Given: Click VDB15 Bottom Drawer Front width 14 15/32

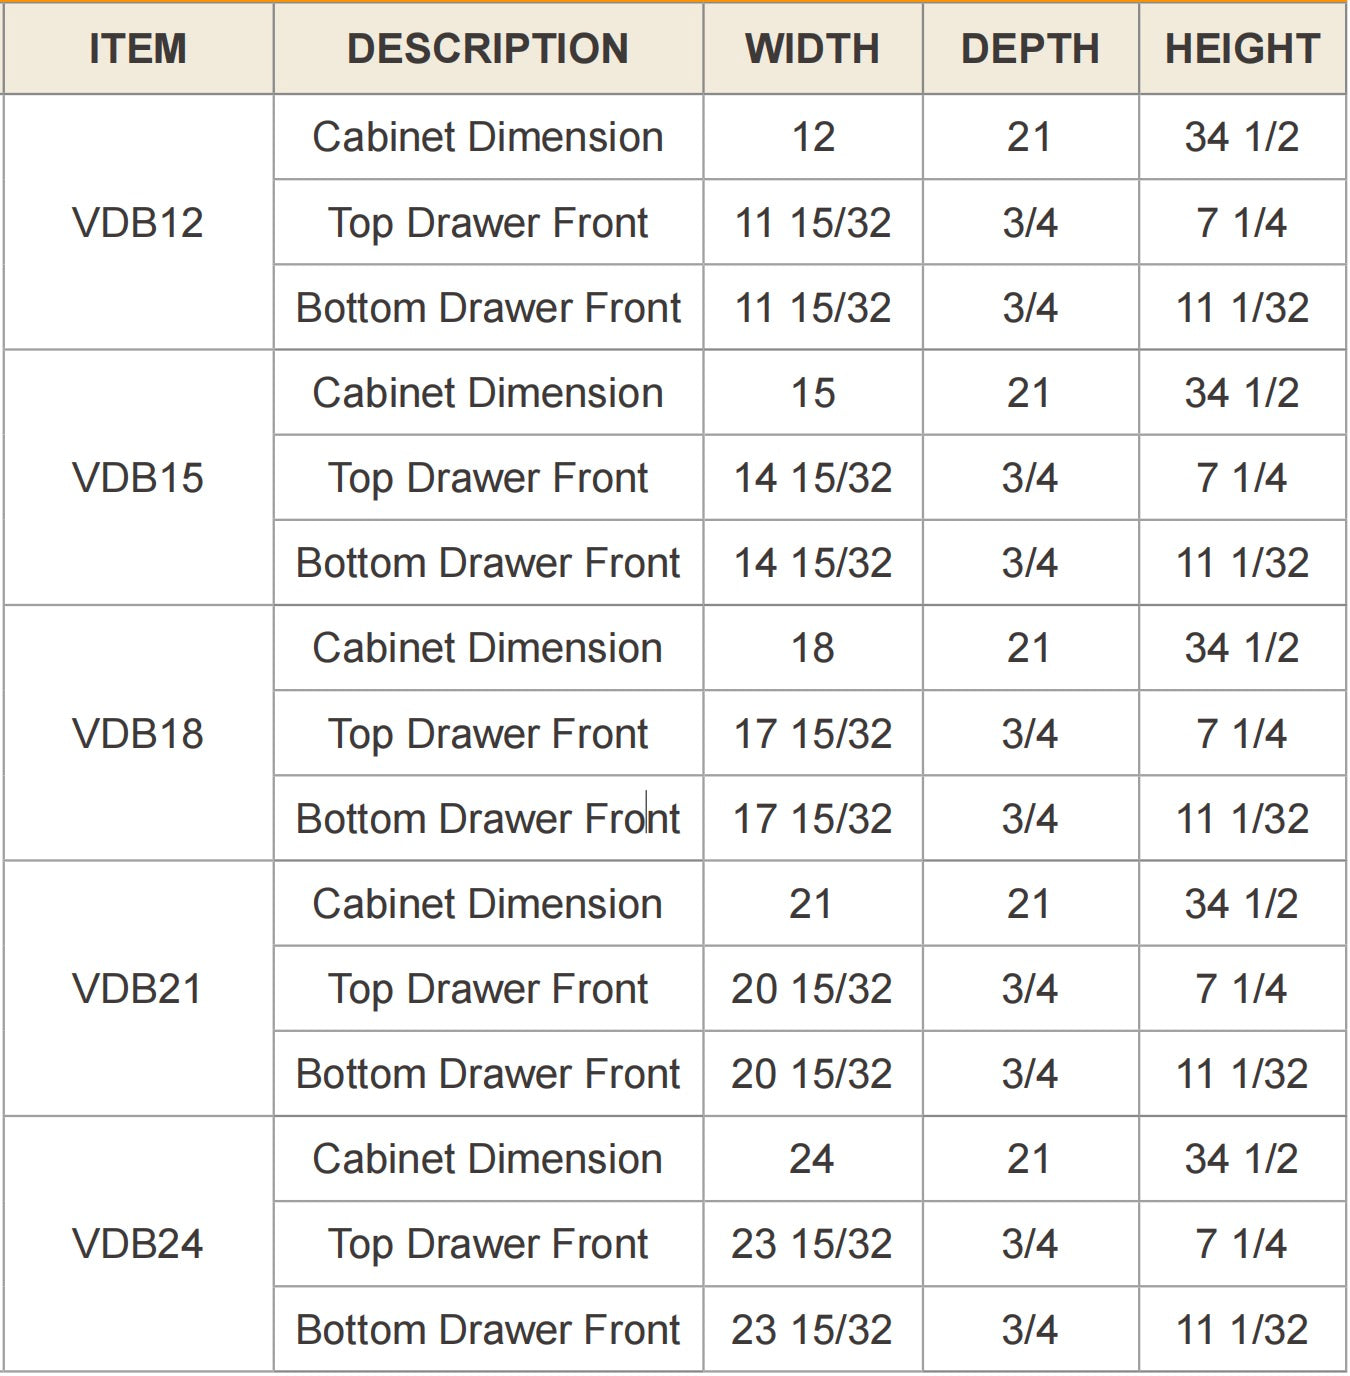Looking at the screenshot, I should [x=812, y=563].
